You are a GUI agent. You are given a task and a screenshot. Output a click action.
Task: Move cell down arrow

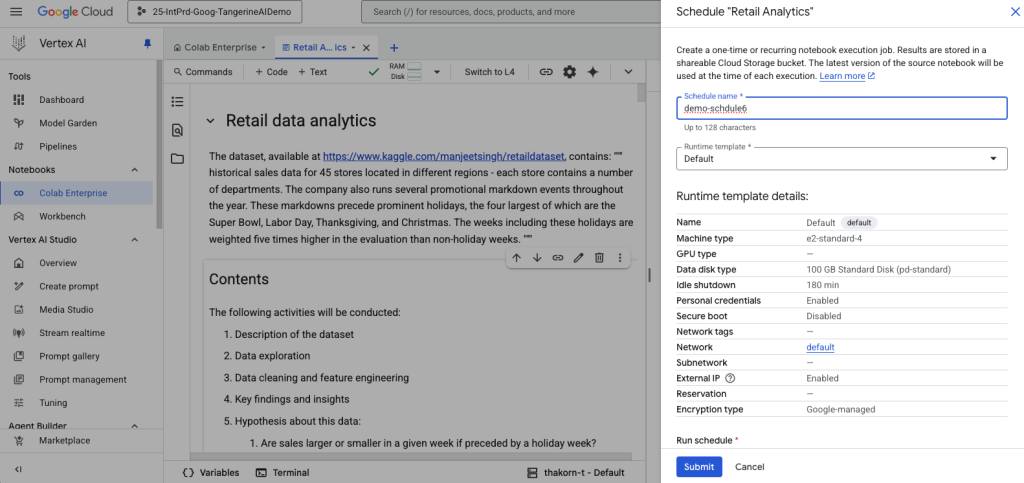coord(537,258)
